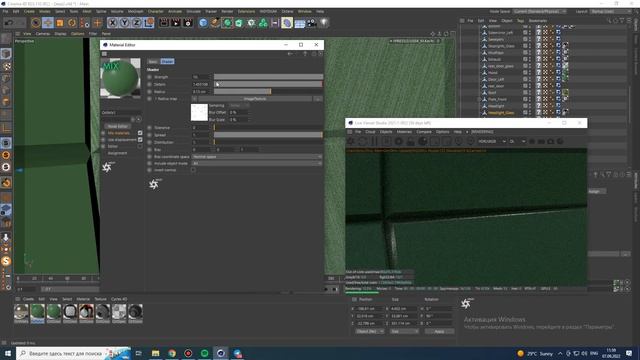Open the Material Editor hamburger menu
Viewport: 640px width, 360px height.
tap(104, 53)
